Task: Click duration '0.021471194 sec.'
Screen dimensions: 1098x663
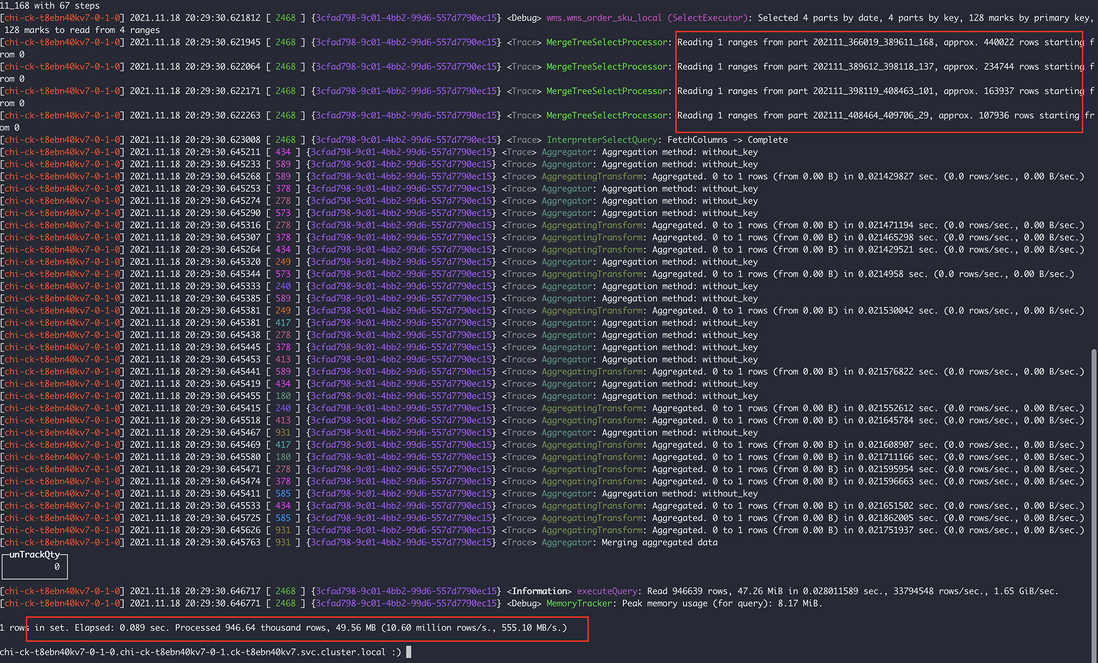Action: 896,225
